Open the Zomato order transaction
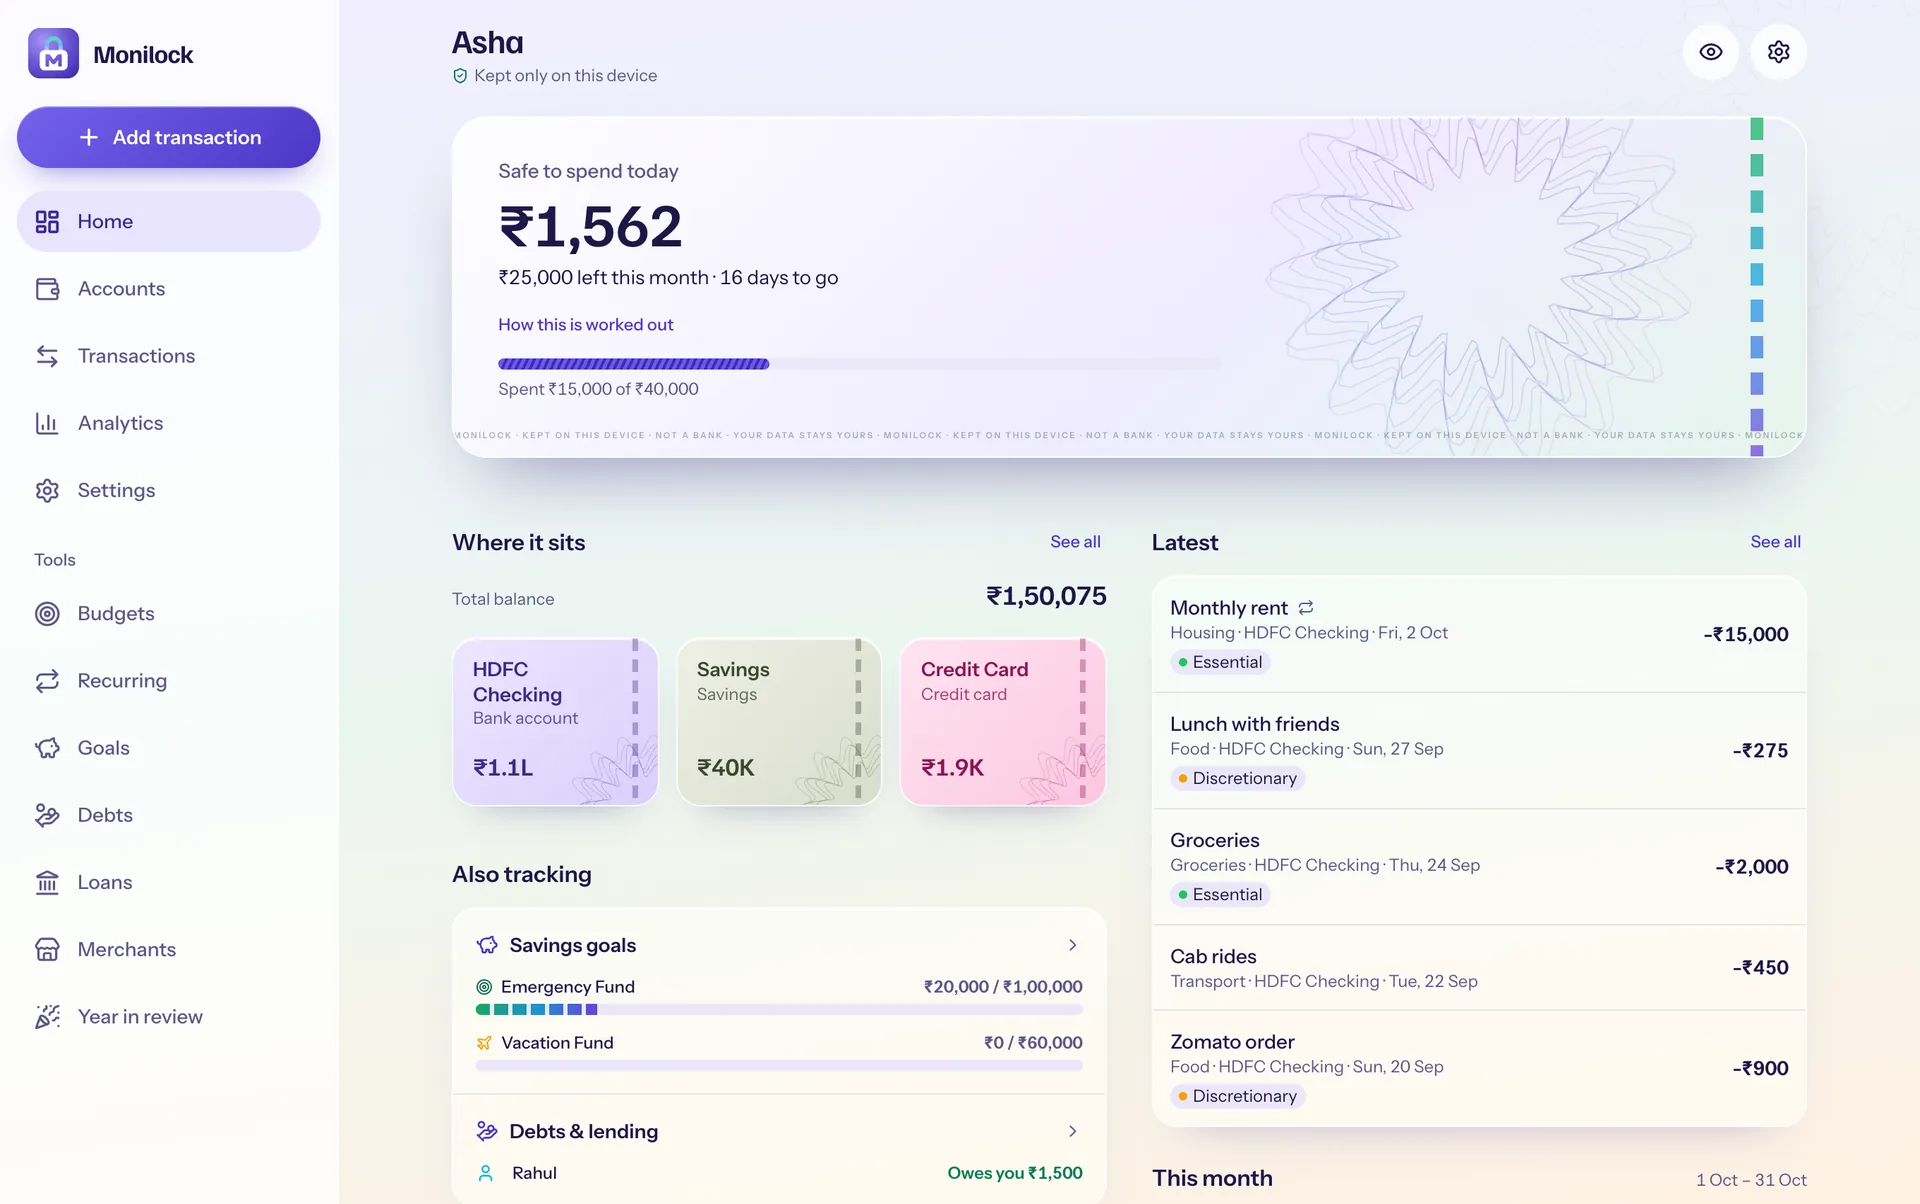This screenshot has height=1204, width=1920. (1479, 1068)
